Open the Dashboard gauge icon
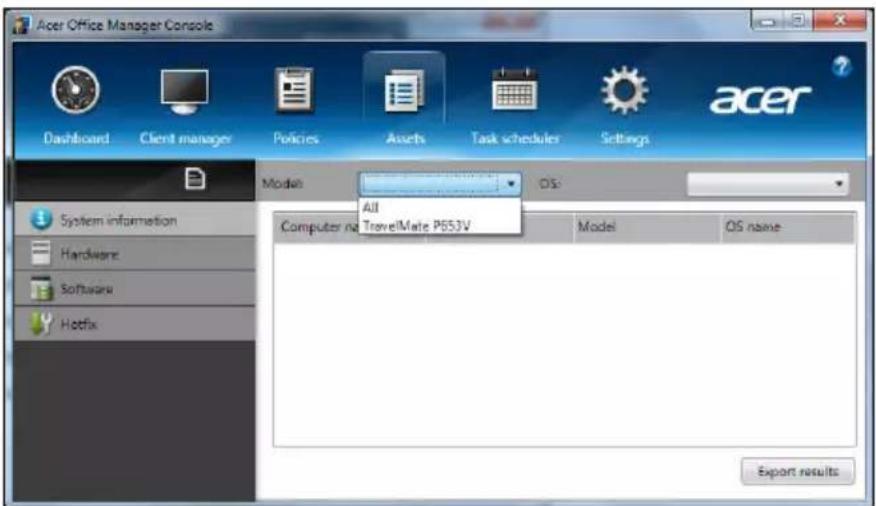Screen dimensions: 876x506 (x=75, y=90)
